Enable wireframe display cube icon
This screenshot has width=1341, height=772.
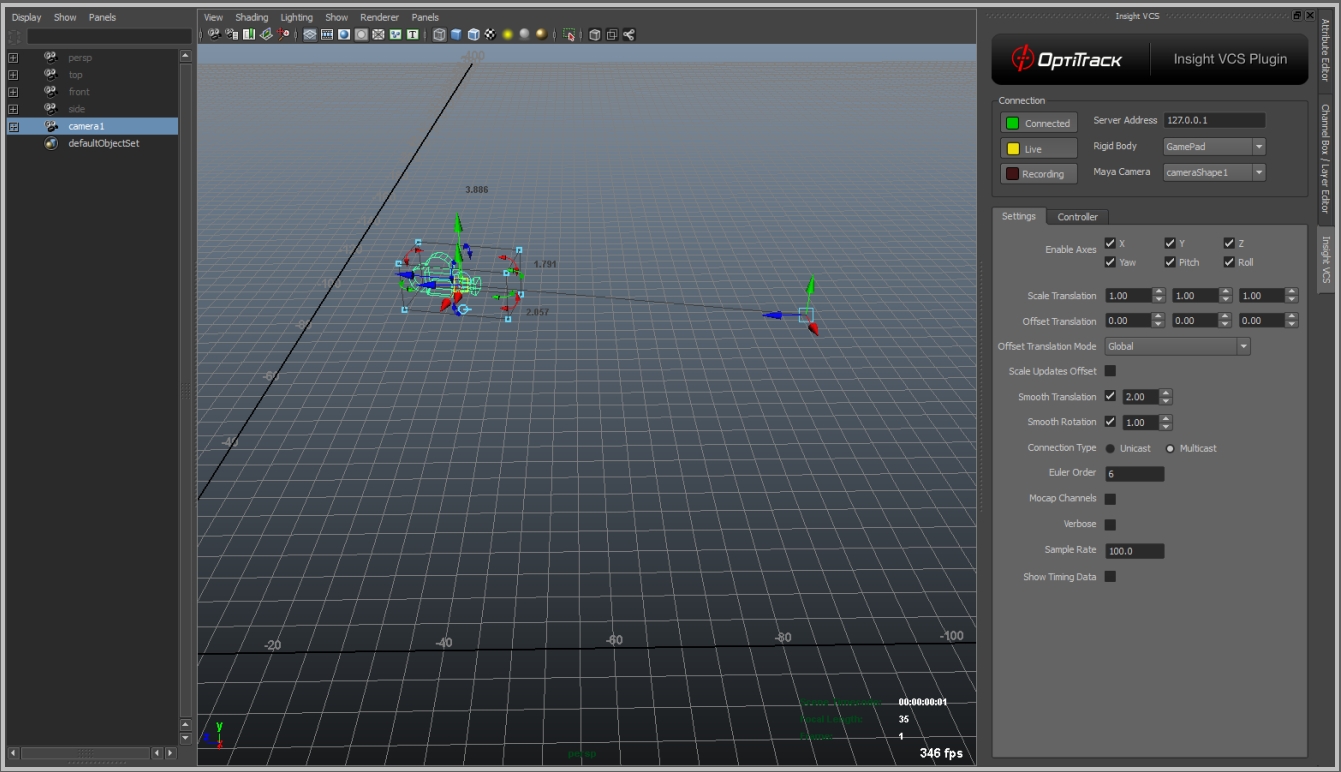point(440,35)
